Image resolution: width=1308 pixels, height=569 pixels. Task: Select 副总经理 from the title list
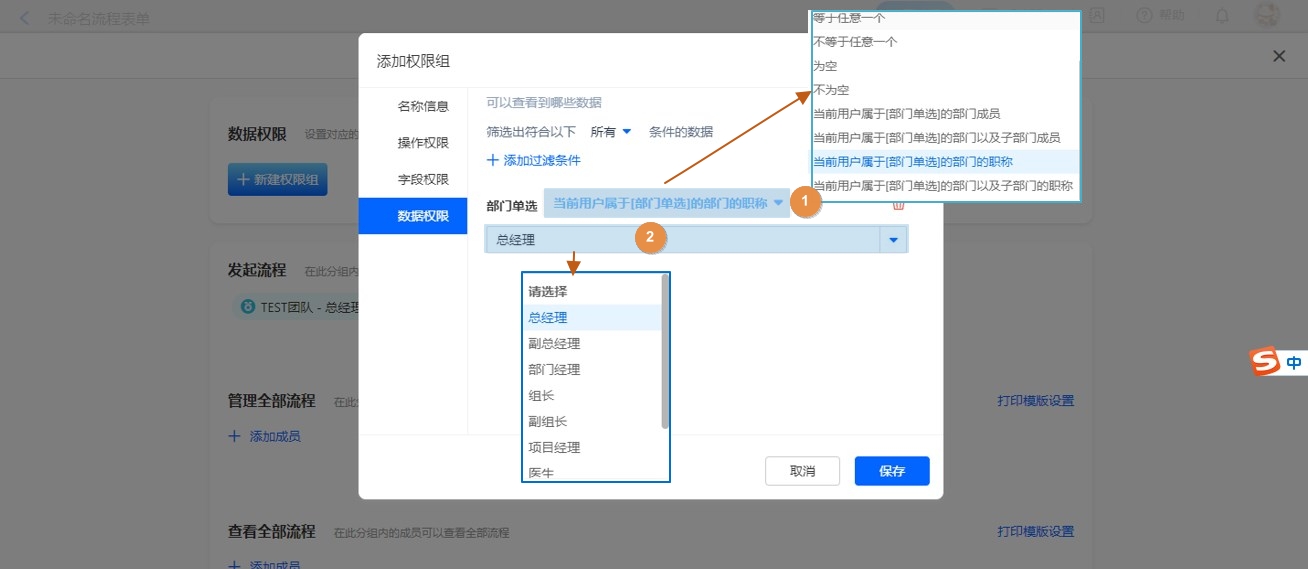point(554,343)
